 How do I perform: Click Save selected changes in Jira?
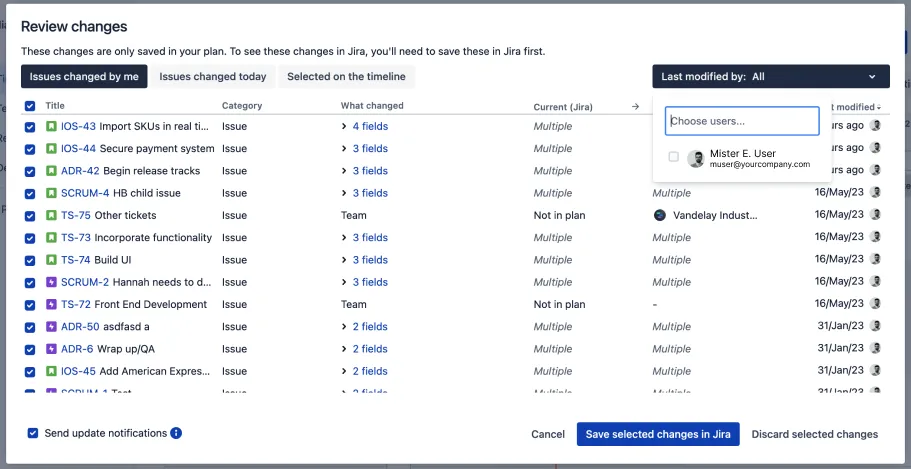(x=658, y=434)
